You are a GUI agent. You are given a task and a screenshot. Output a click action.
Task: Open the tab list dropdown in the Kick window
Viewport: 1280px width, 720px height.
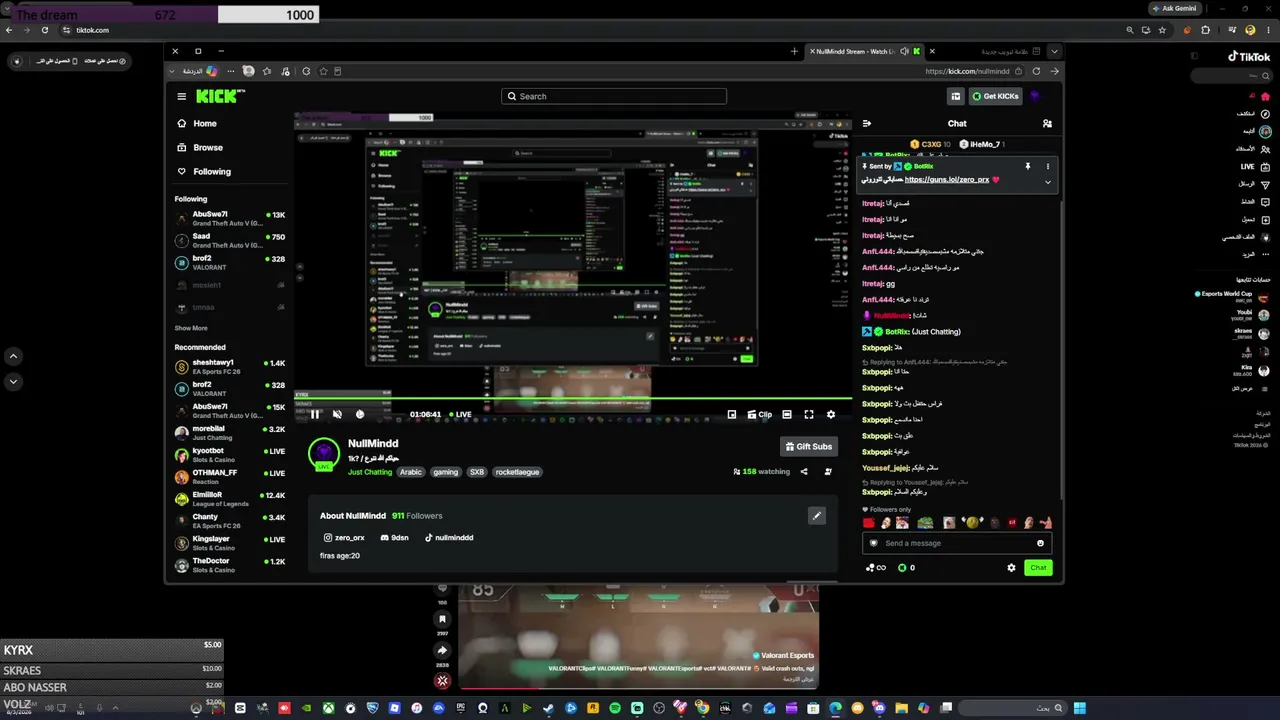pyautogui.click(x=1054, y=51)
